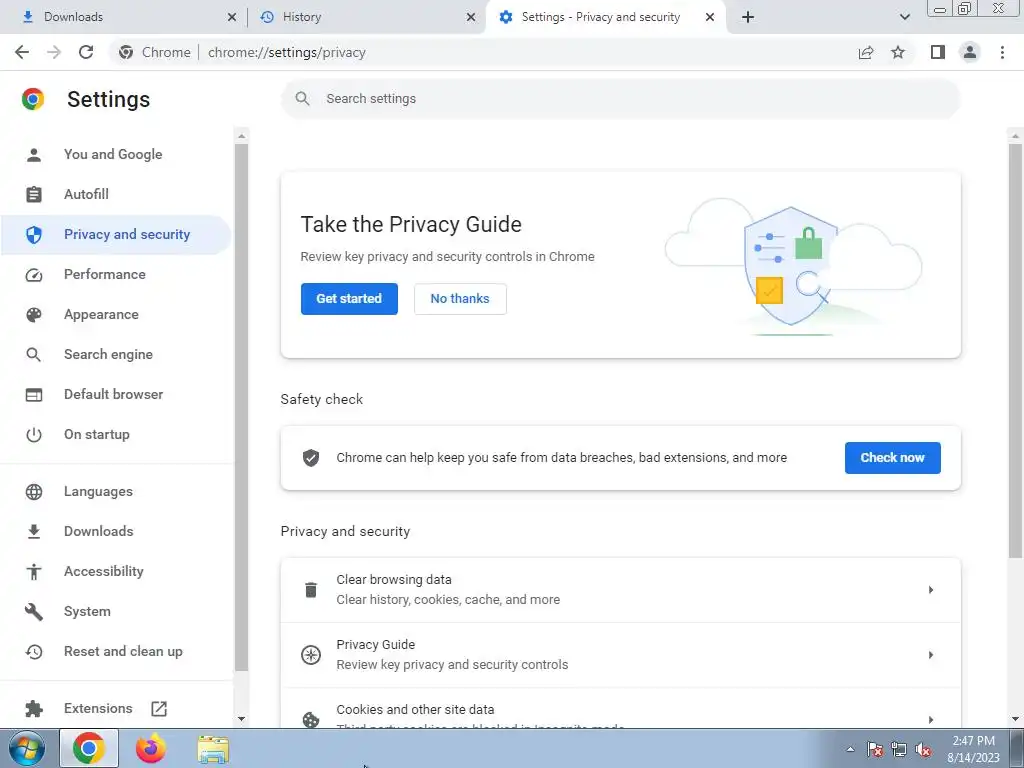Screen dimensions: 1024x768
Task: Open Privacy Guide row
Action: click(x=620, y=655)
